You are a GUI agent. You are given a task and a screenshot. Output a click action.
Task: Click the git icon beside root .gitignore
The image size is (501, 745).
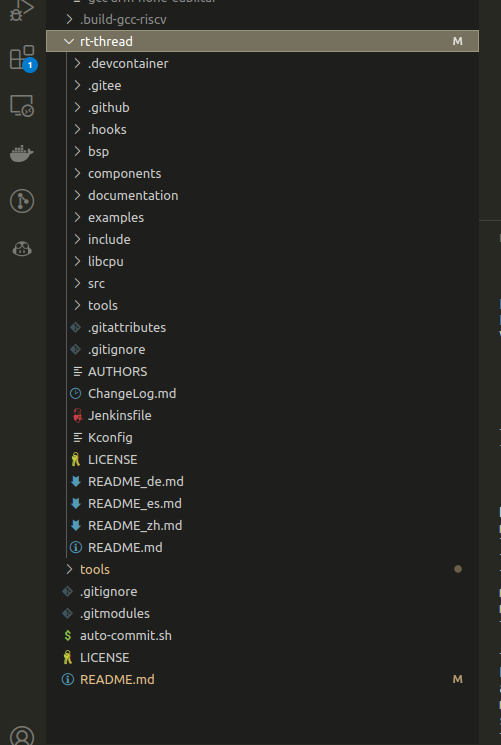[x=67, y=592]
